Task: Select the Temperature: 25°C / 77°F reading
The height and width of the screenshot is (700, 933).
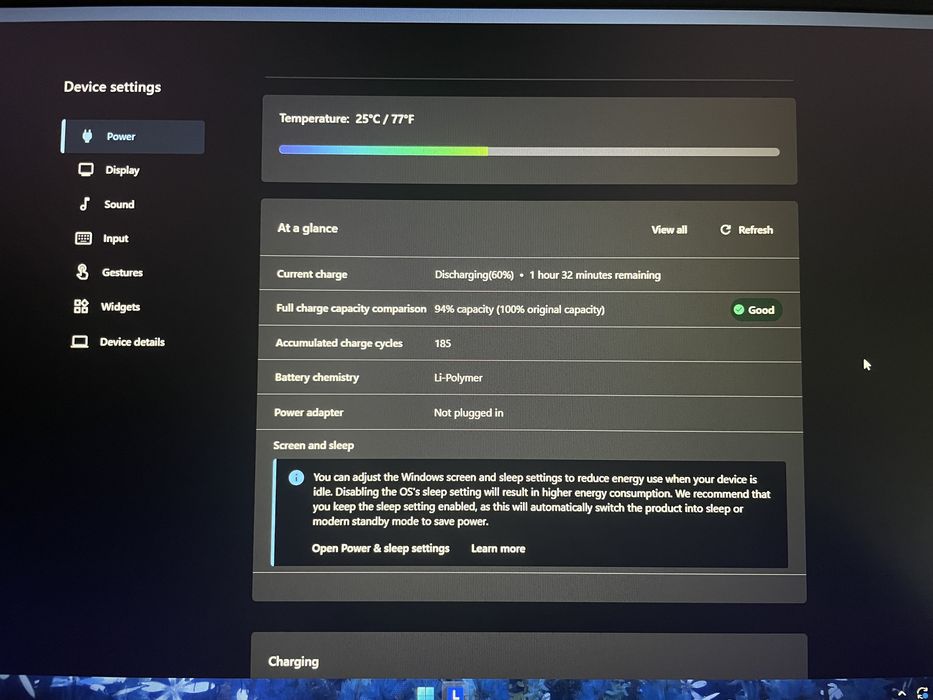Action: [347, 119]
